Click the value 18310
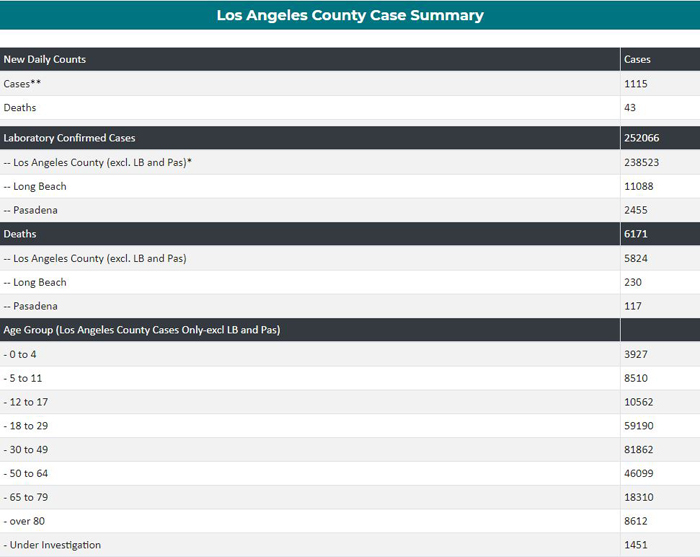 (638, 497)
